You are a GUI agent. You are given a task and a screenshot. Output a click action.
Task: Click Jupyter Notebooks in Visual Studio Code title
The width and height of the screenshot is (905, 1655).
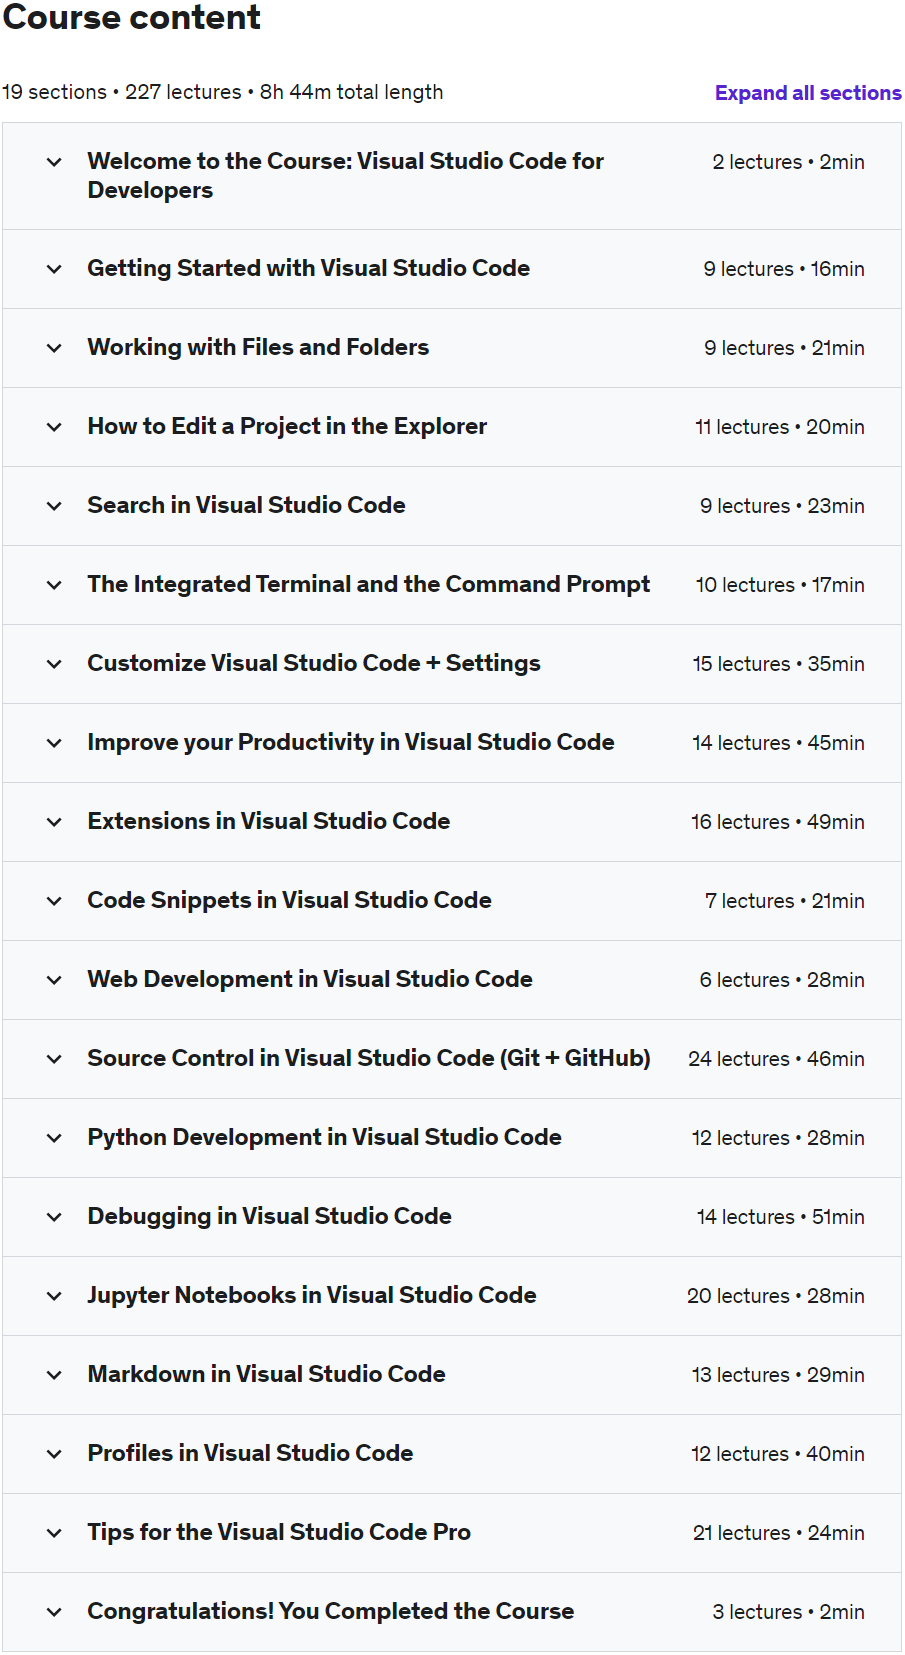[312, 1295]
